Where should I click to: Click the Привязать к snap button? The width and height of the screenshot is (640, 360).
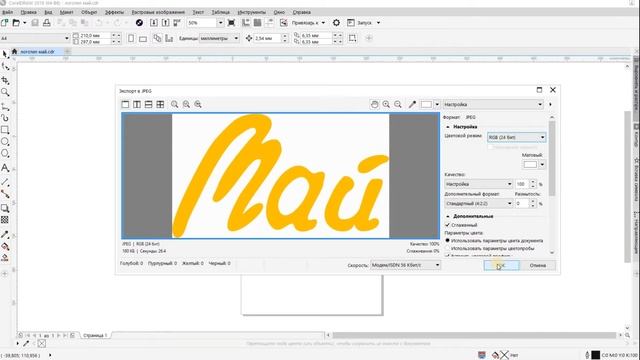[x=308, y=23]
